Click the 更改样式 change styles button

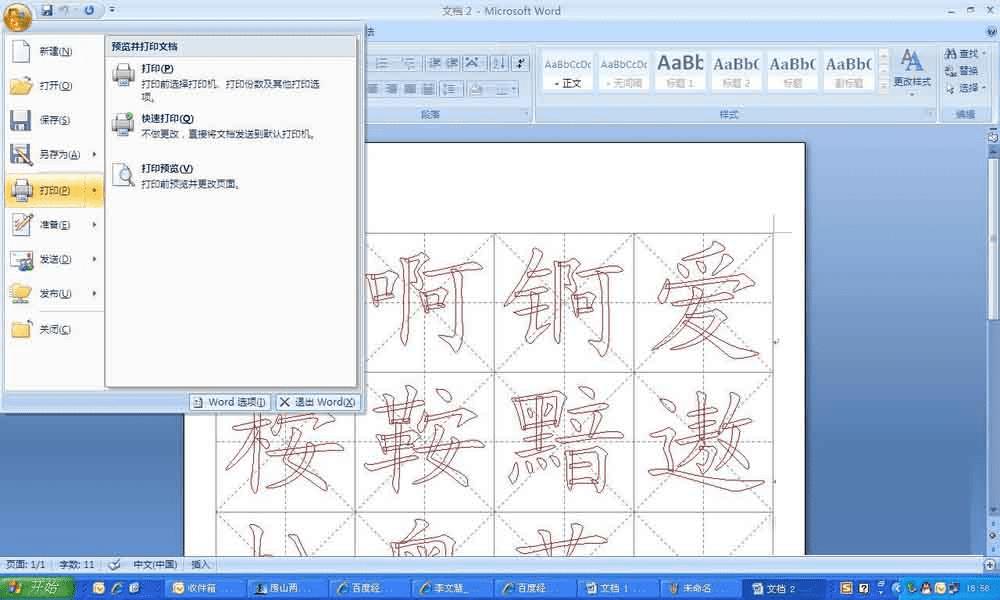912,72
